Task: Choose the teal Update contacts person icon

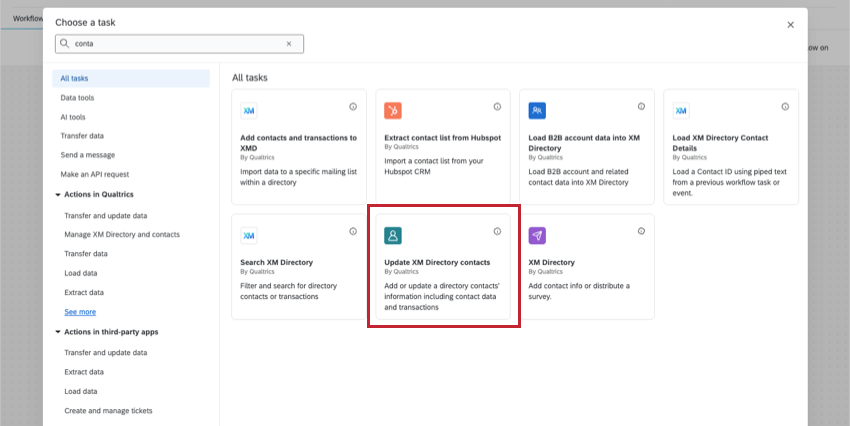Action: click(393, 236)
